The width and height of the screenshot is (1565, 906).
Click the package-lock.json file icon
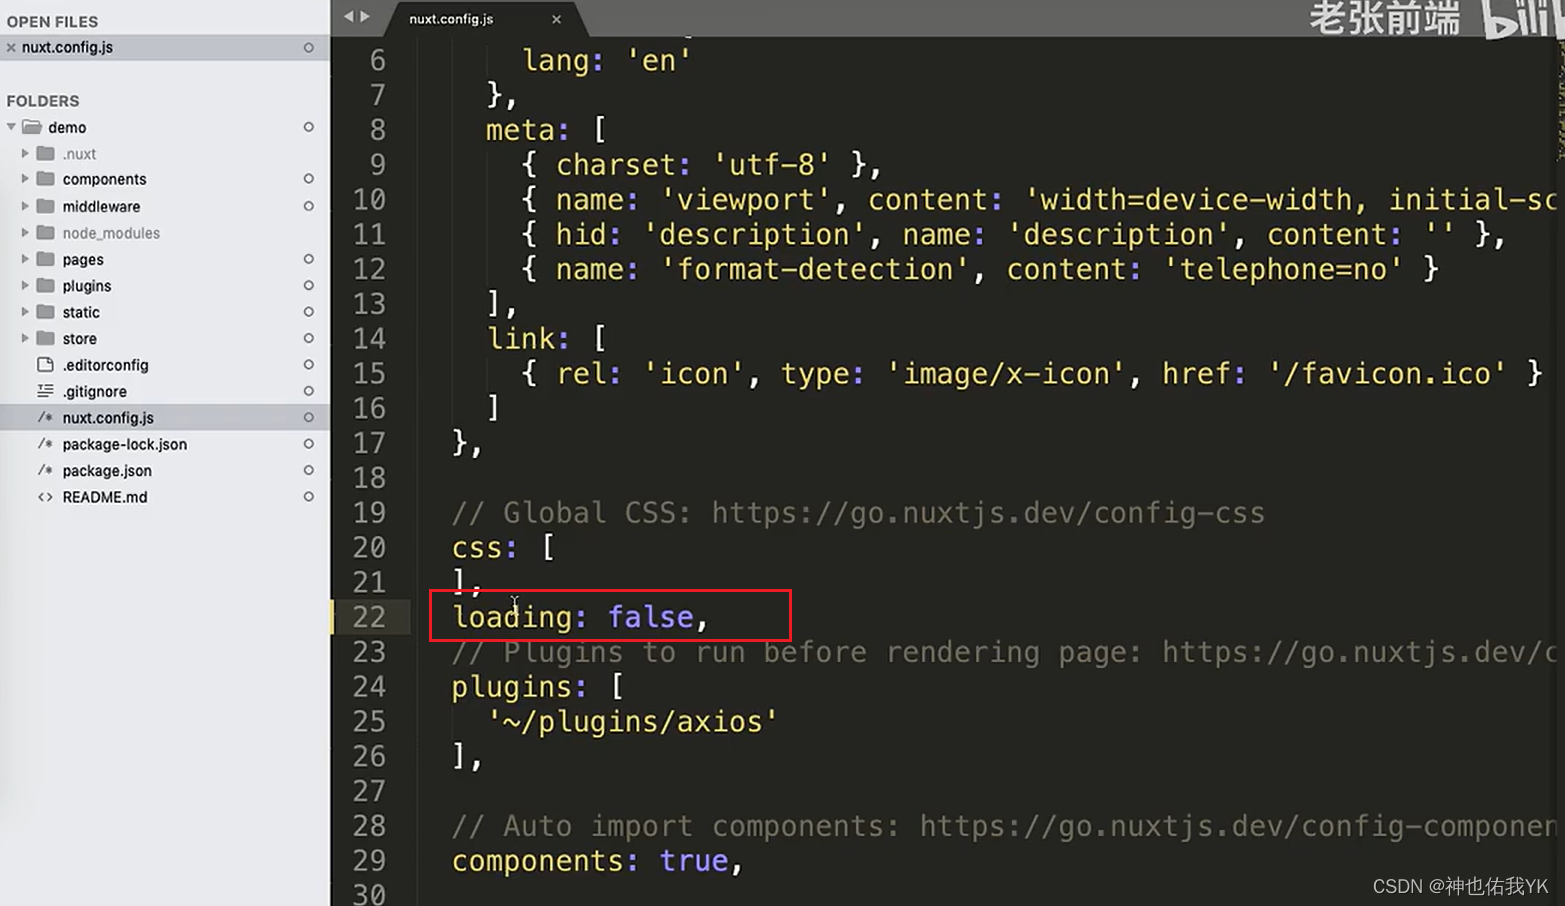click(45, 444)
